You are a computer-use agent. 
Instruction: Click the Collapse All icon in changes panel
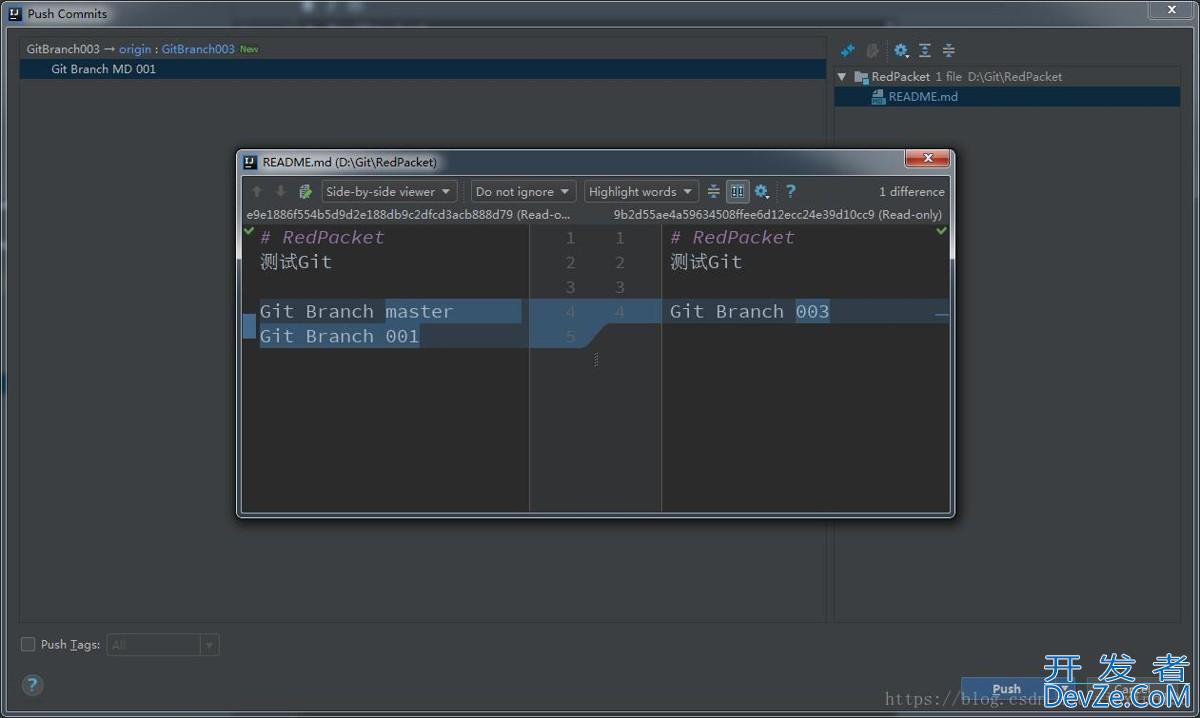pyautogui.click(x=948, y=50)
